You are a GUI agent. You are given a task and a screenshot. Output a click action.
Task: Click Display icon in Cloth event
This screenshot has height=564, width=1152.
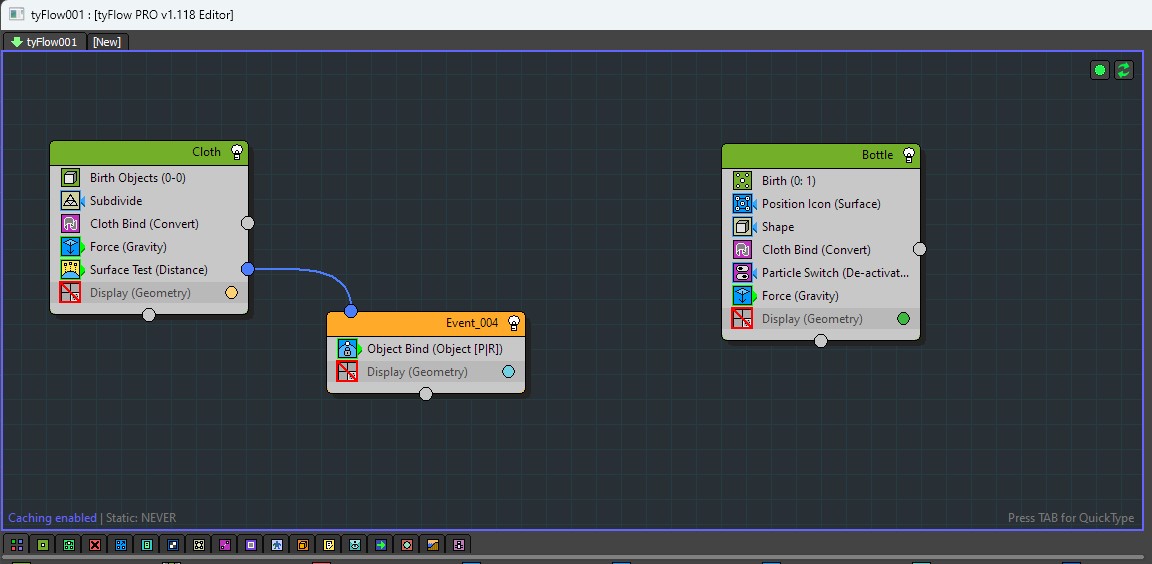71,292
